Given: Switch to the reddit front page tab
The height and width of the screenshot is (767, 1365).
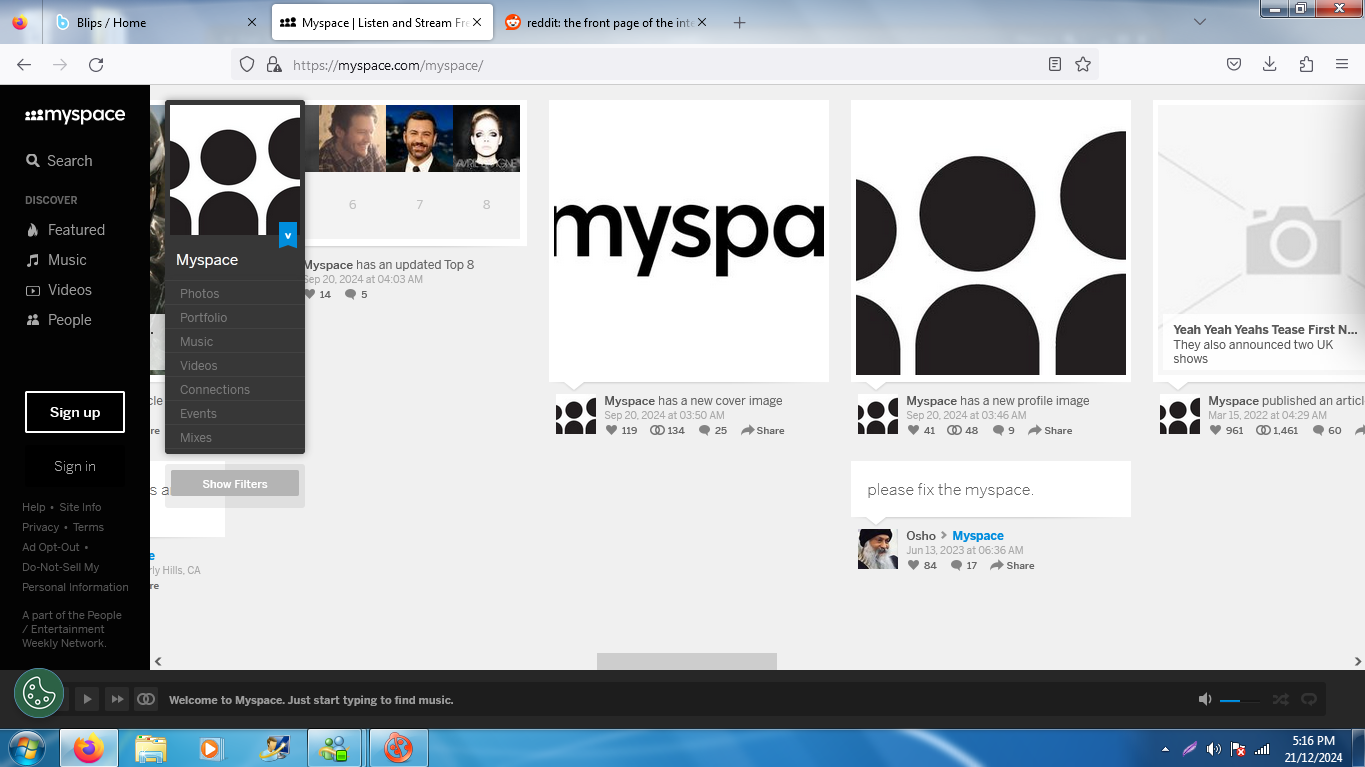Looking at the screenshot, I should tap(604, 22).
